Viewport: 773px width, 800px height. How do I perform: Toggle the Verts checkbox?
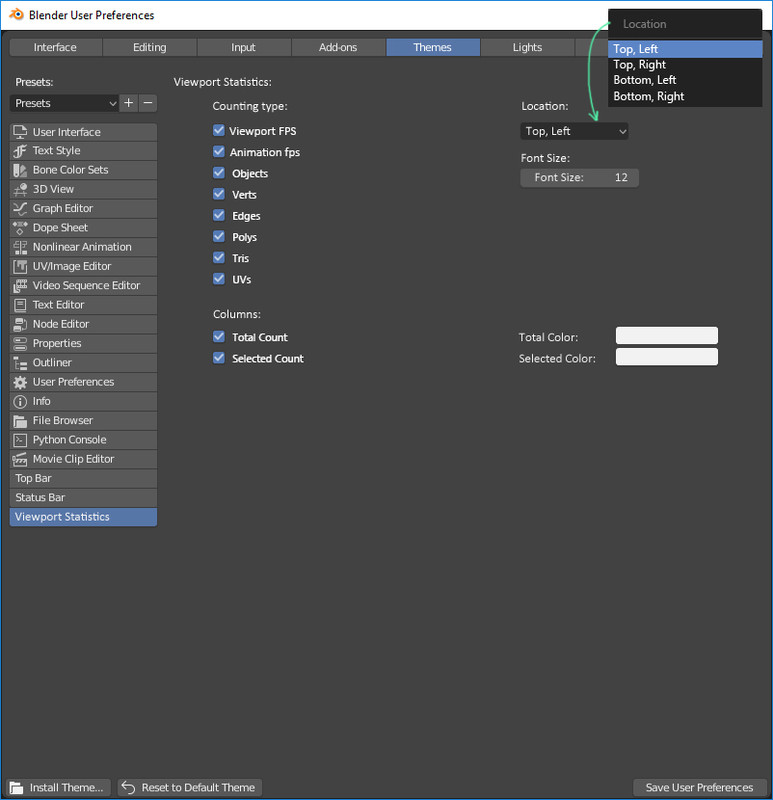[x=219, y=194]
